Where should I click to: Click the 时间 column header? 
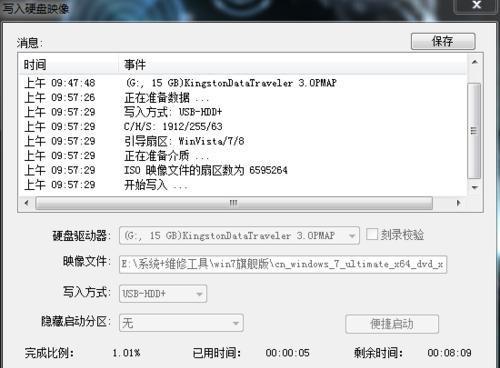(x=69, y=64)
